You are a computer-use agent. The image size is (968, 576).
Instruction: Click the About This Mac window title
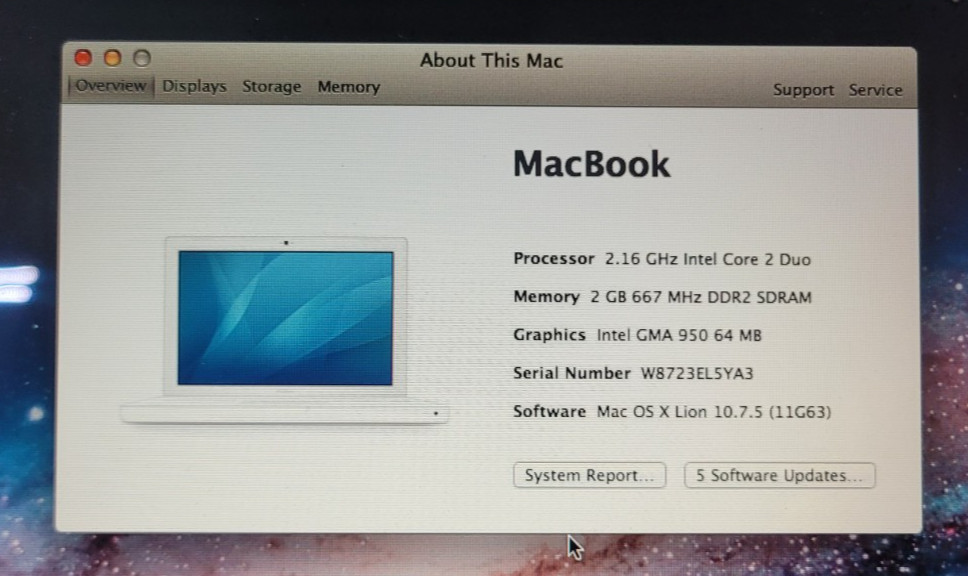pyautogui.click(x=491, y=61)
